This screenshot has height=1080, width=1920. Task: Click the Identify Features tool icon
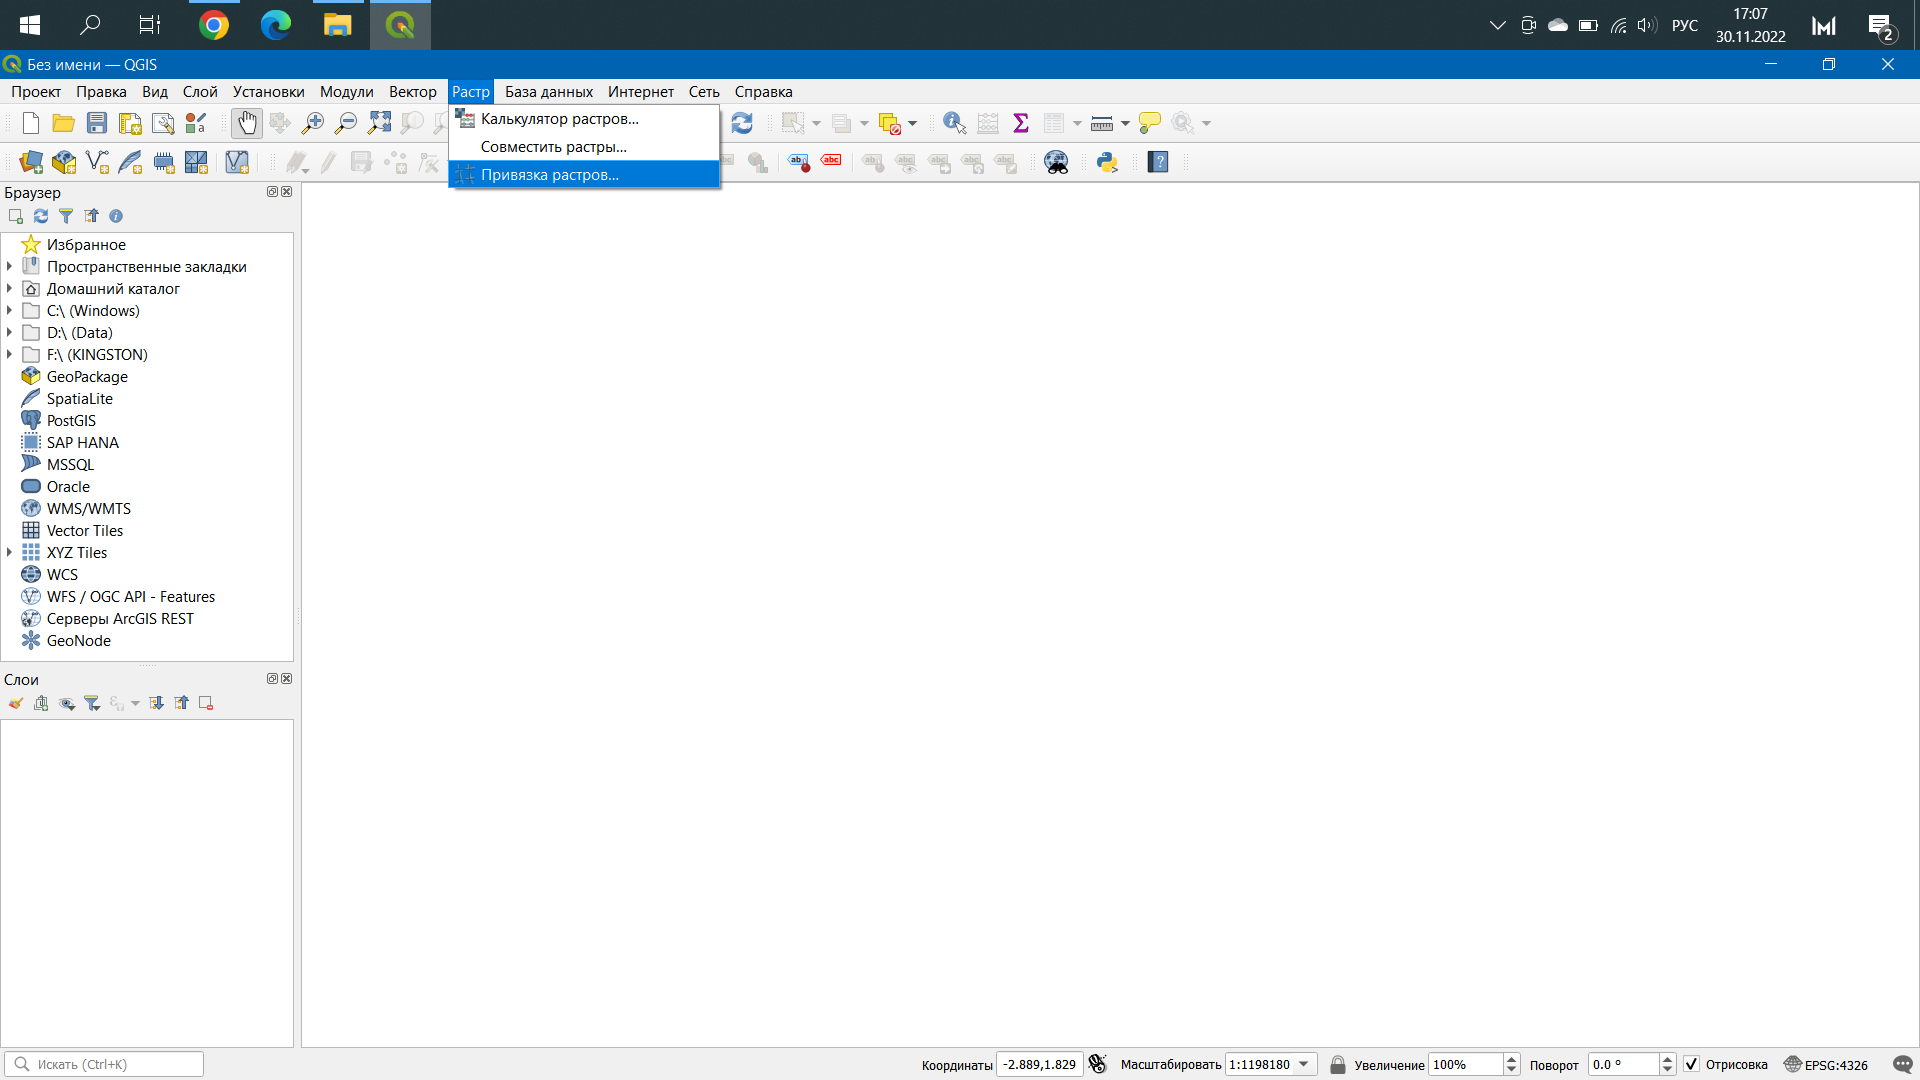pyautogui.click(x=954, y=123)
